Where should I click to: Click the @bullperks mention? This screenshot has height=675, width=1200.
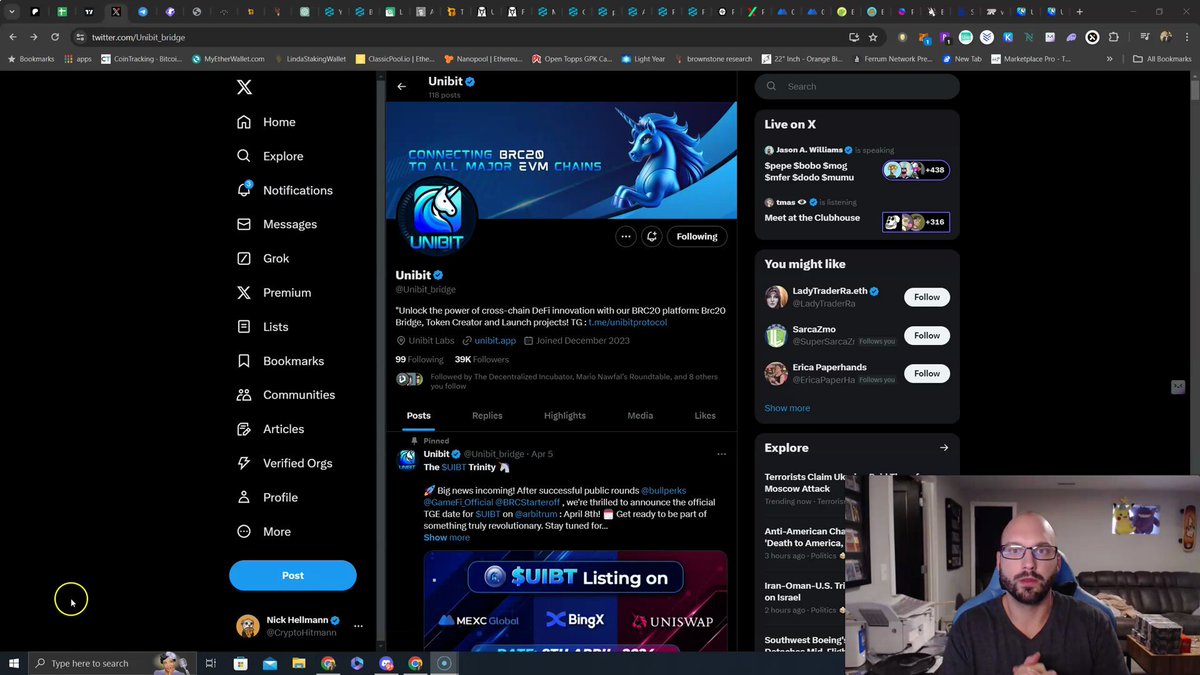pos(664,490)
